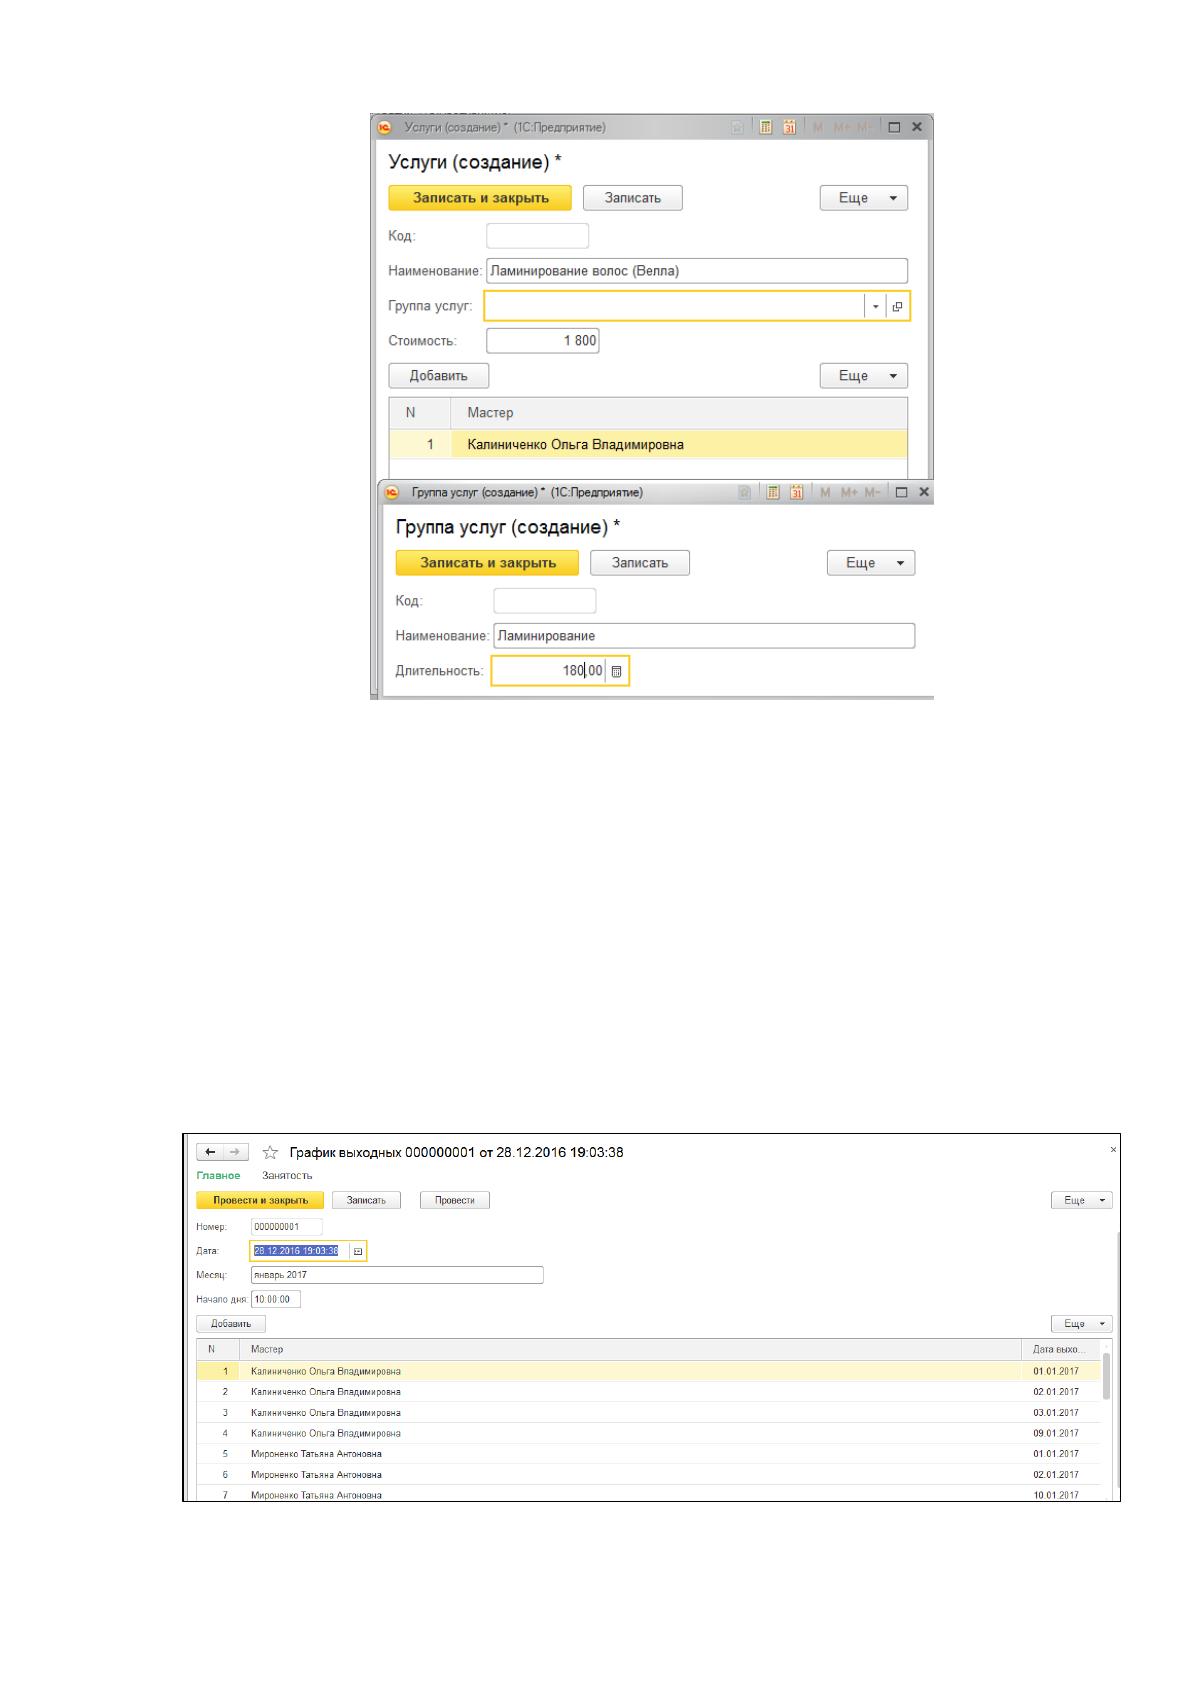Switch to the Главное tab
The image size is (1191, 1684).
pos(218,1176)
